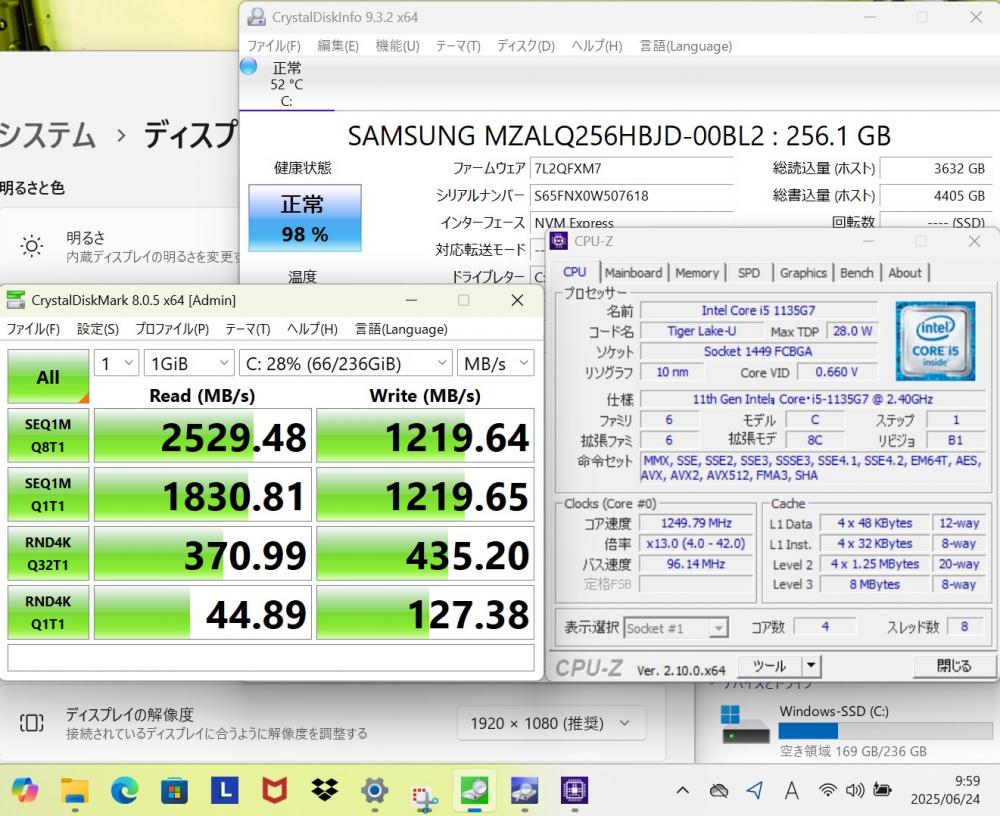This screenshot has width=1000, height=816.
Task: Click the Intel Core i5 logo in CPU-Z
Action: 935,341
